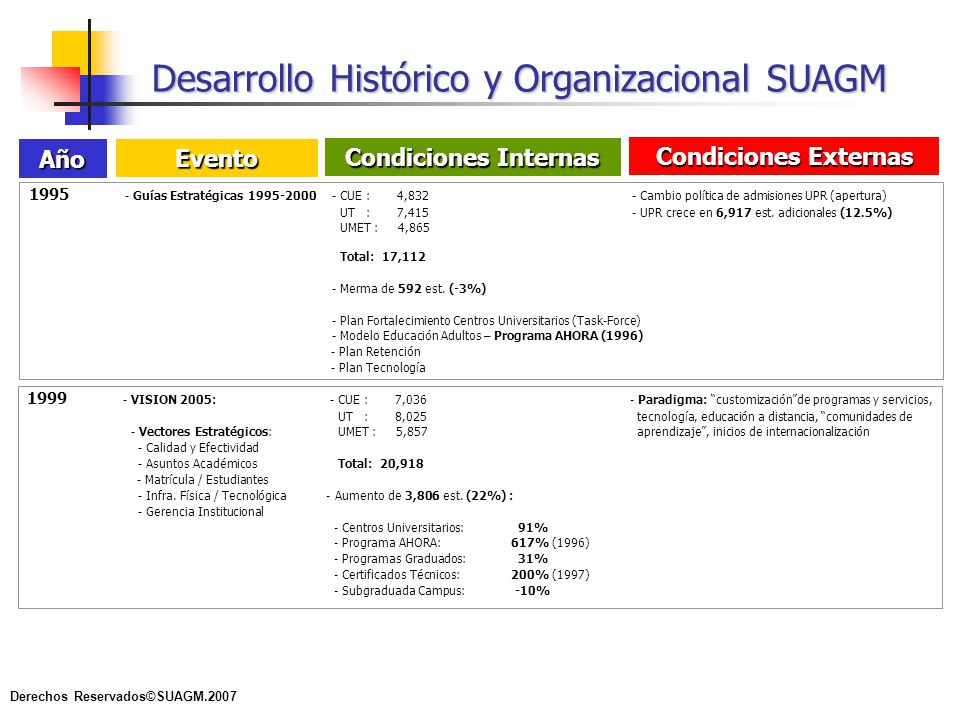Click 'Certificados Técnicos:' label
Image resolution: width=960 pixels, height=720 pixels.
[400, 574]
